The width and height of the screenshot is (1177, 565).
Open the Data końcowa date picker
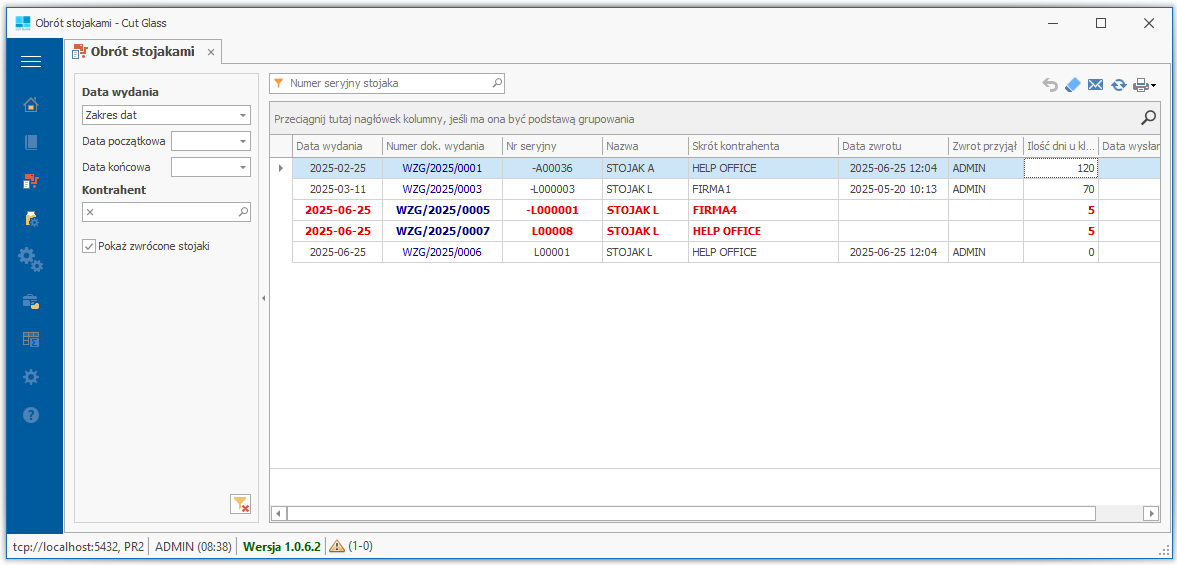242,167
